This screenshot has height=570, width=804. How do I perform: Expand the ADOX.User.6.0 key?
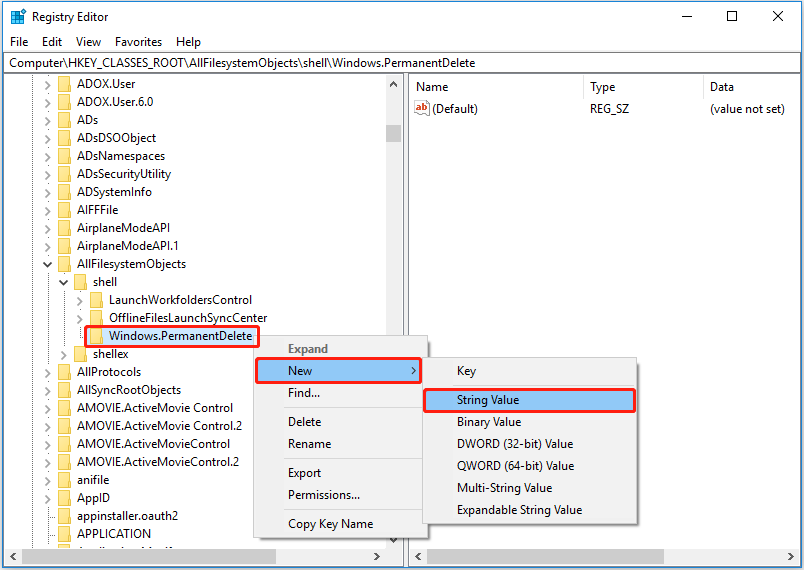click(x=48, y=103)
